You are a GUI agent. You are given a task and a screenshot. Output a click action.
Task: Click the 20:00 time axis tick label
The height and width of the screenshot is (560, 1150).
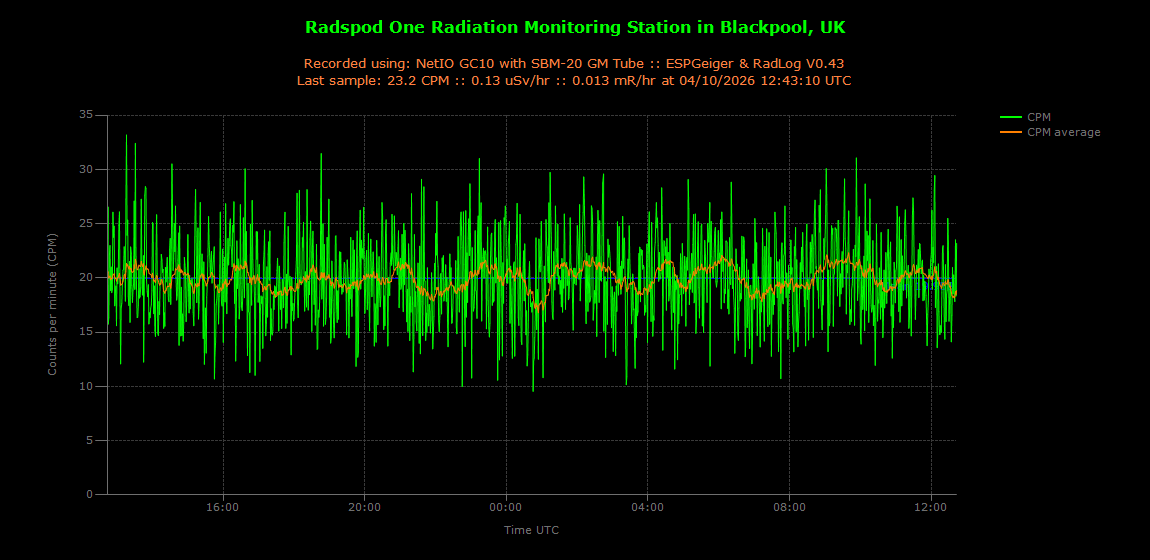click(364, 506)
